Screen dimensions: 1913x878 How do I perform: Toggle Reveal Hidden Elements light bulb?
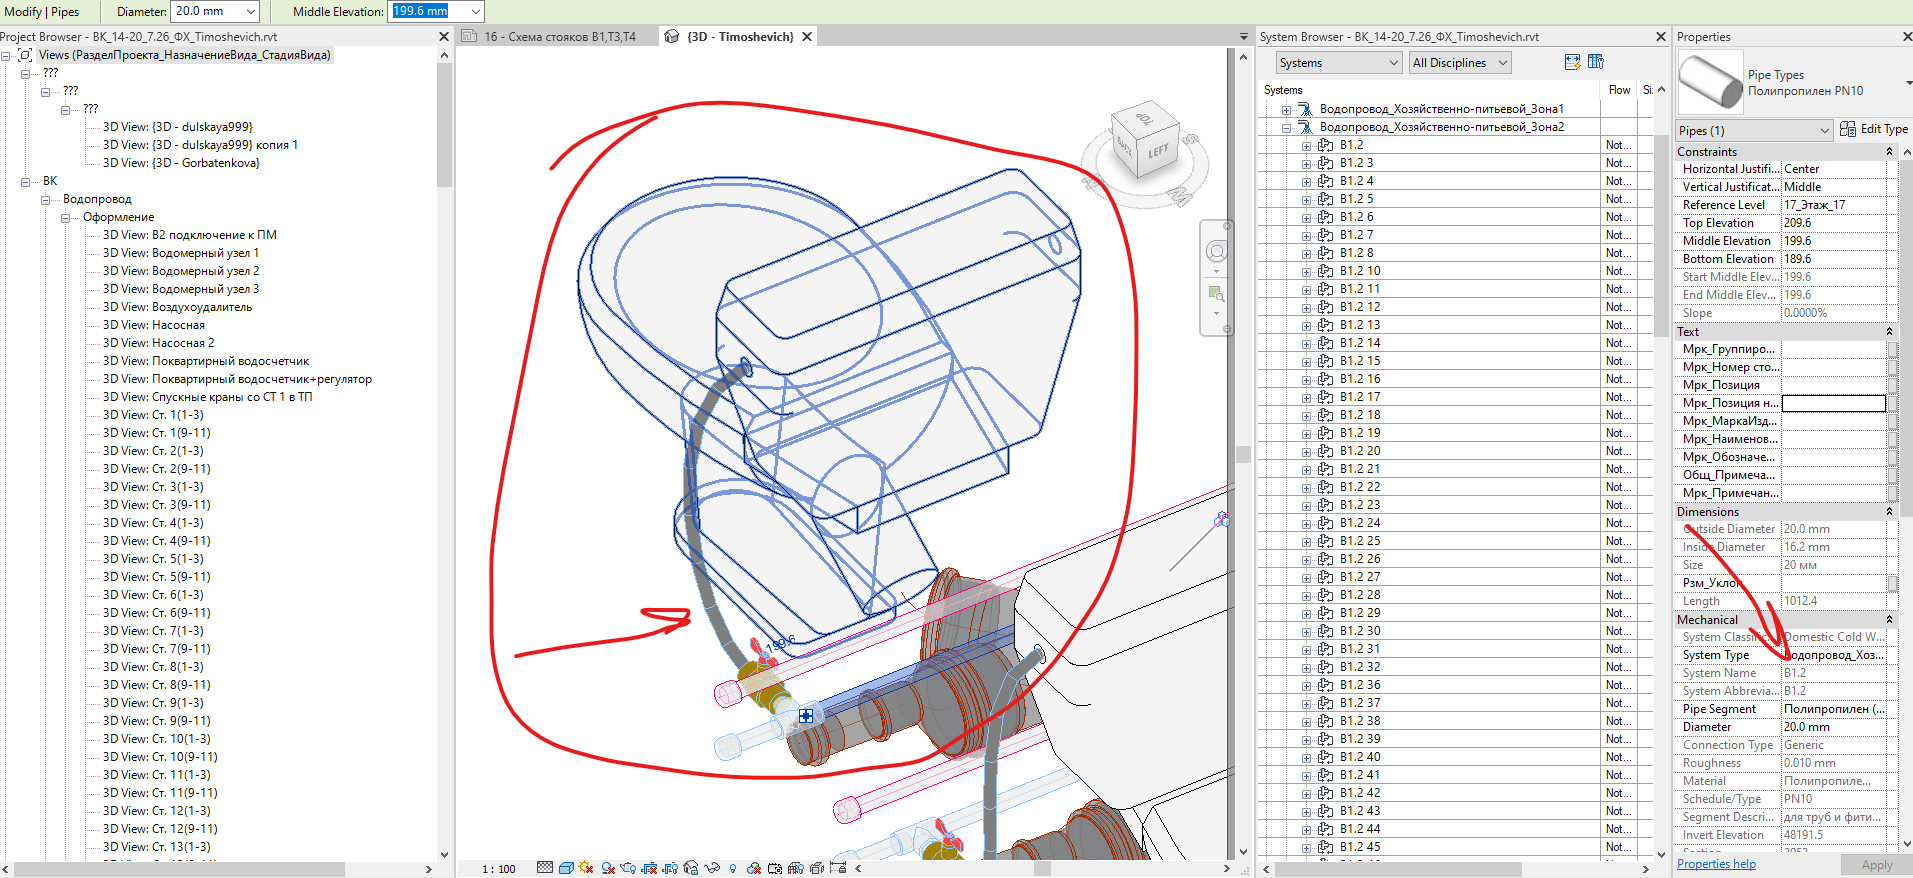tap(733, 868)
